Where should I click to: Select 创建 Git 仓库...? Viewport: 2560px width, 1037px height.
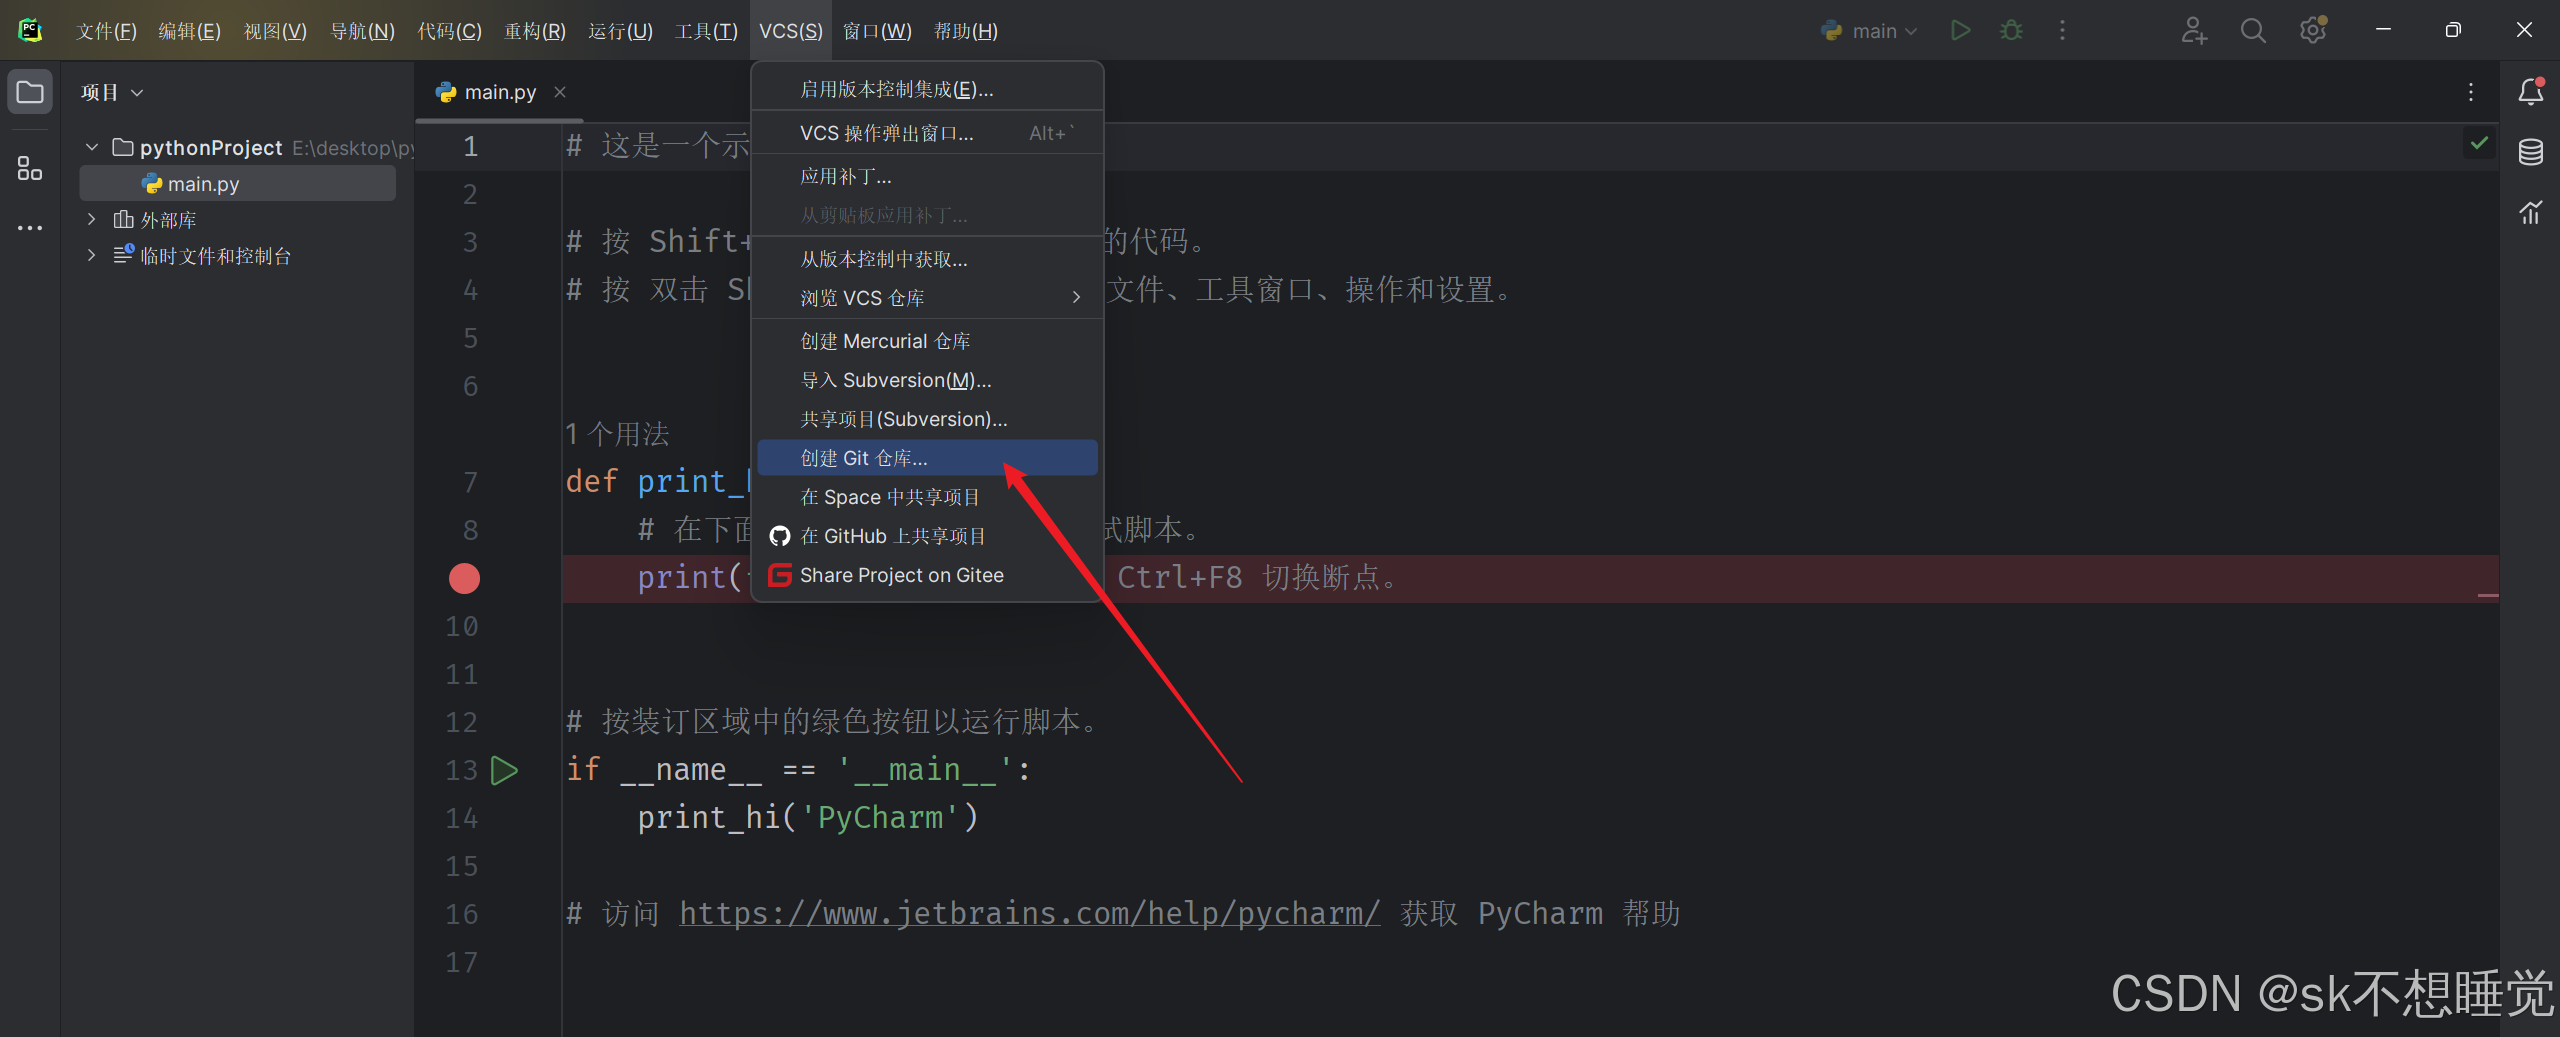pos(928,458)
